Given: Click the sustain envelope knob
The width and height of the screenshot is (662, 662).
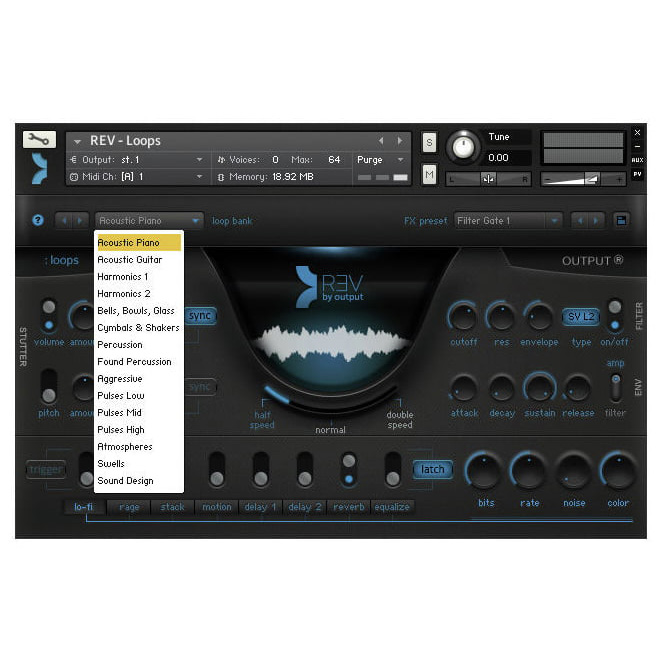Looking at the screenshot, I should pyautogui.click(x=539, y=387).
